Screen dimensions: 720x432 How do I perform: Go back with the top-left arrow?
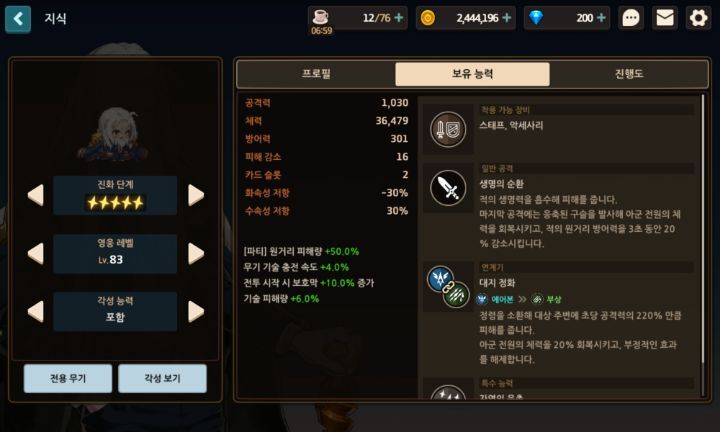pos(18,19)
